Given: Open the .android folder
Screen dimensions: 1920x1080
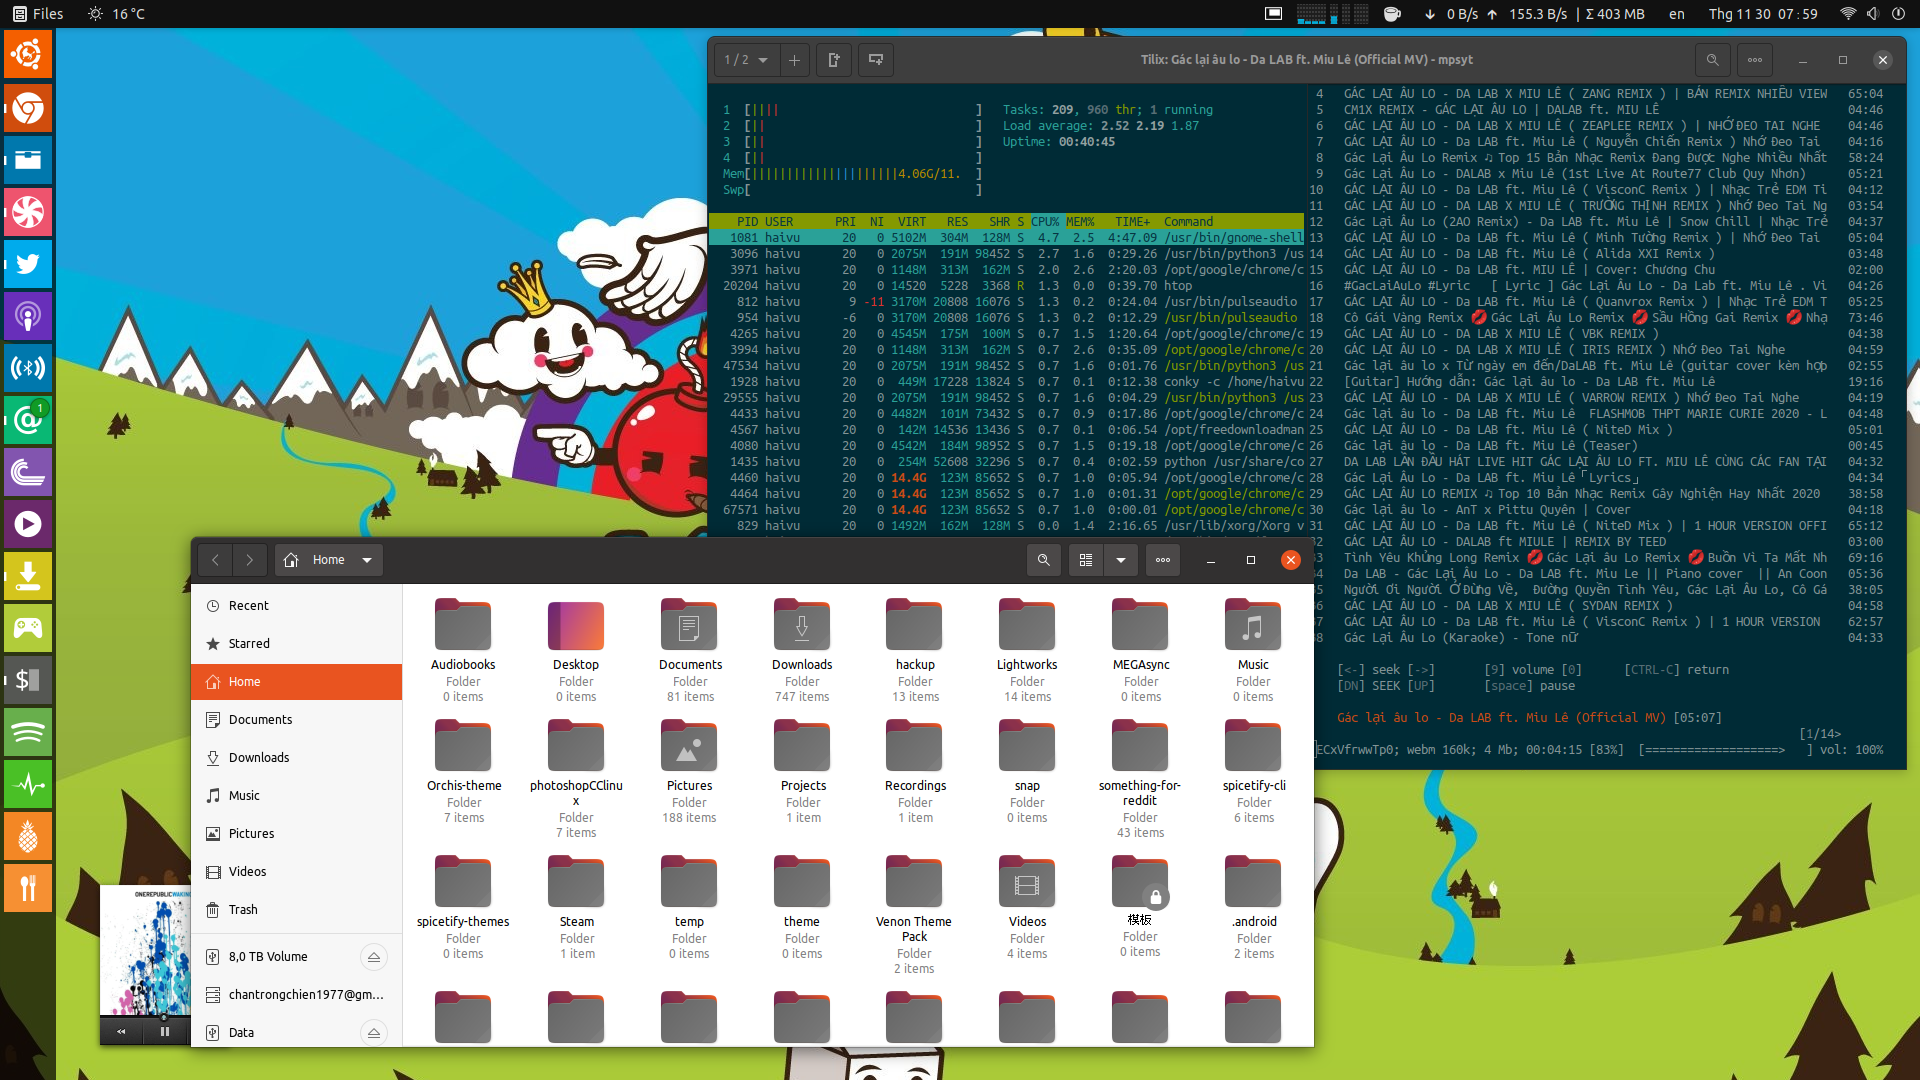Looking at the screenshot, I should (x=1253, y=907).
